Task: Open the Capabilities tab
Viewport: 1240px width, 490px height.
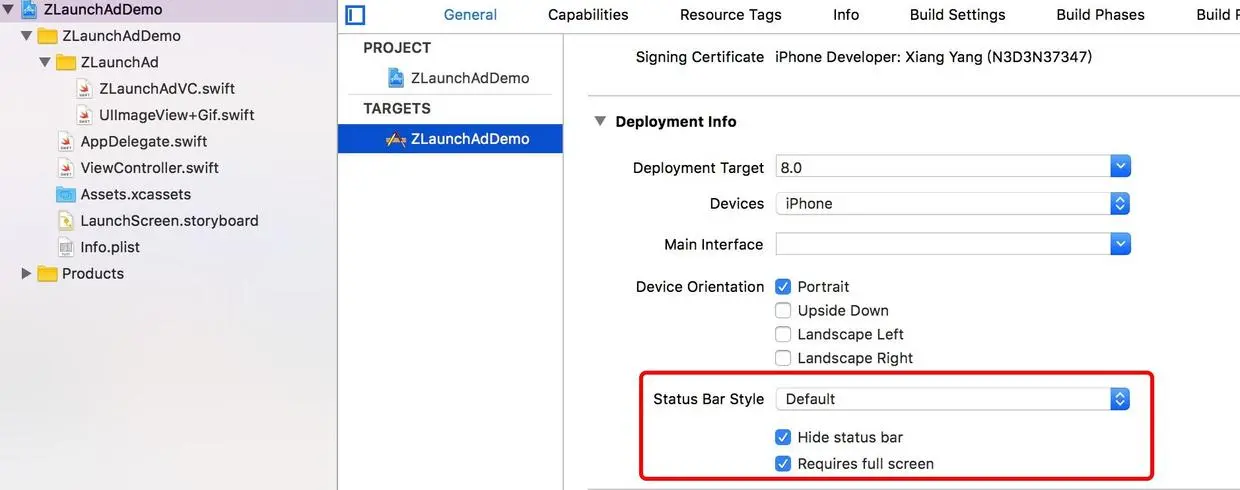Action: pos(588,15)
